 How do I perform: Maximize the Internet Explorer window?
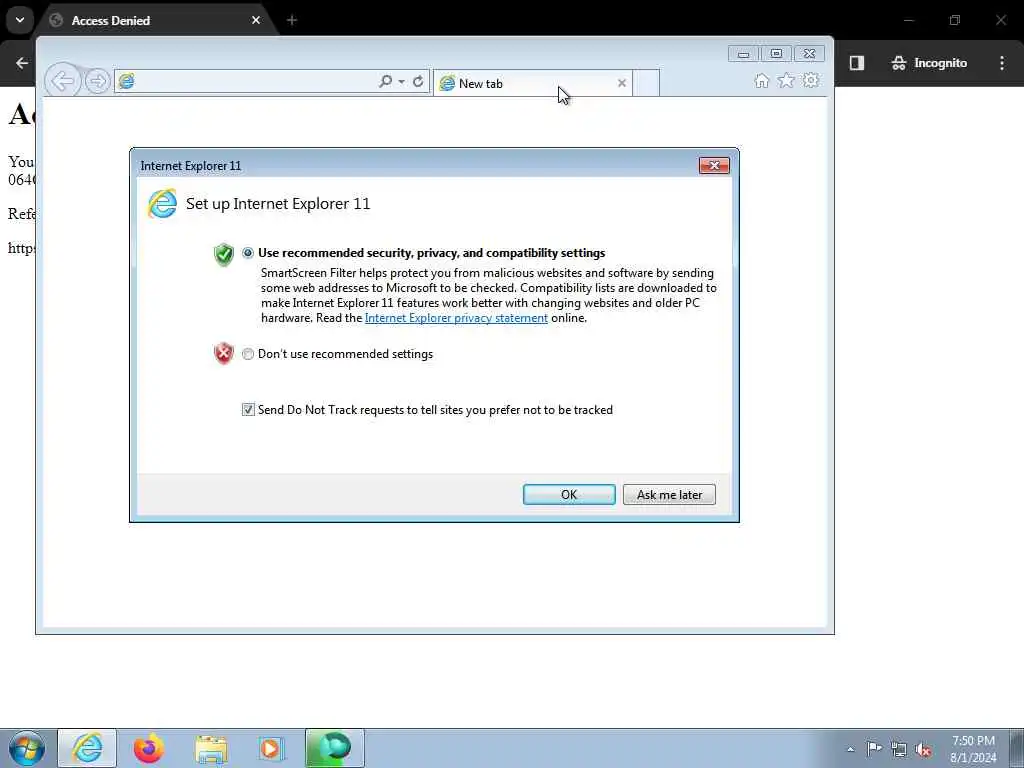point(776,54)
